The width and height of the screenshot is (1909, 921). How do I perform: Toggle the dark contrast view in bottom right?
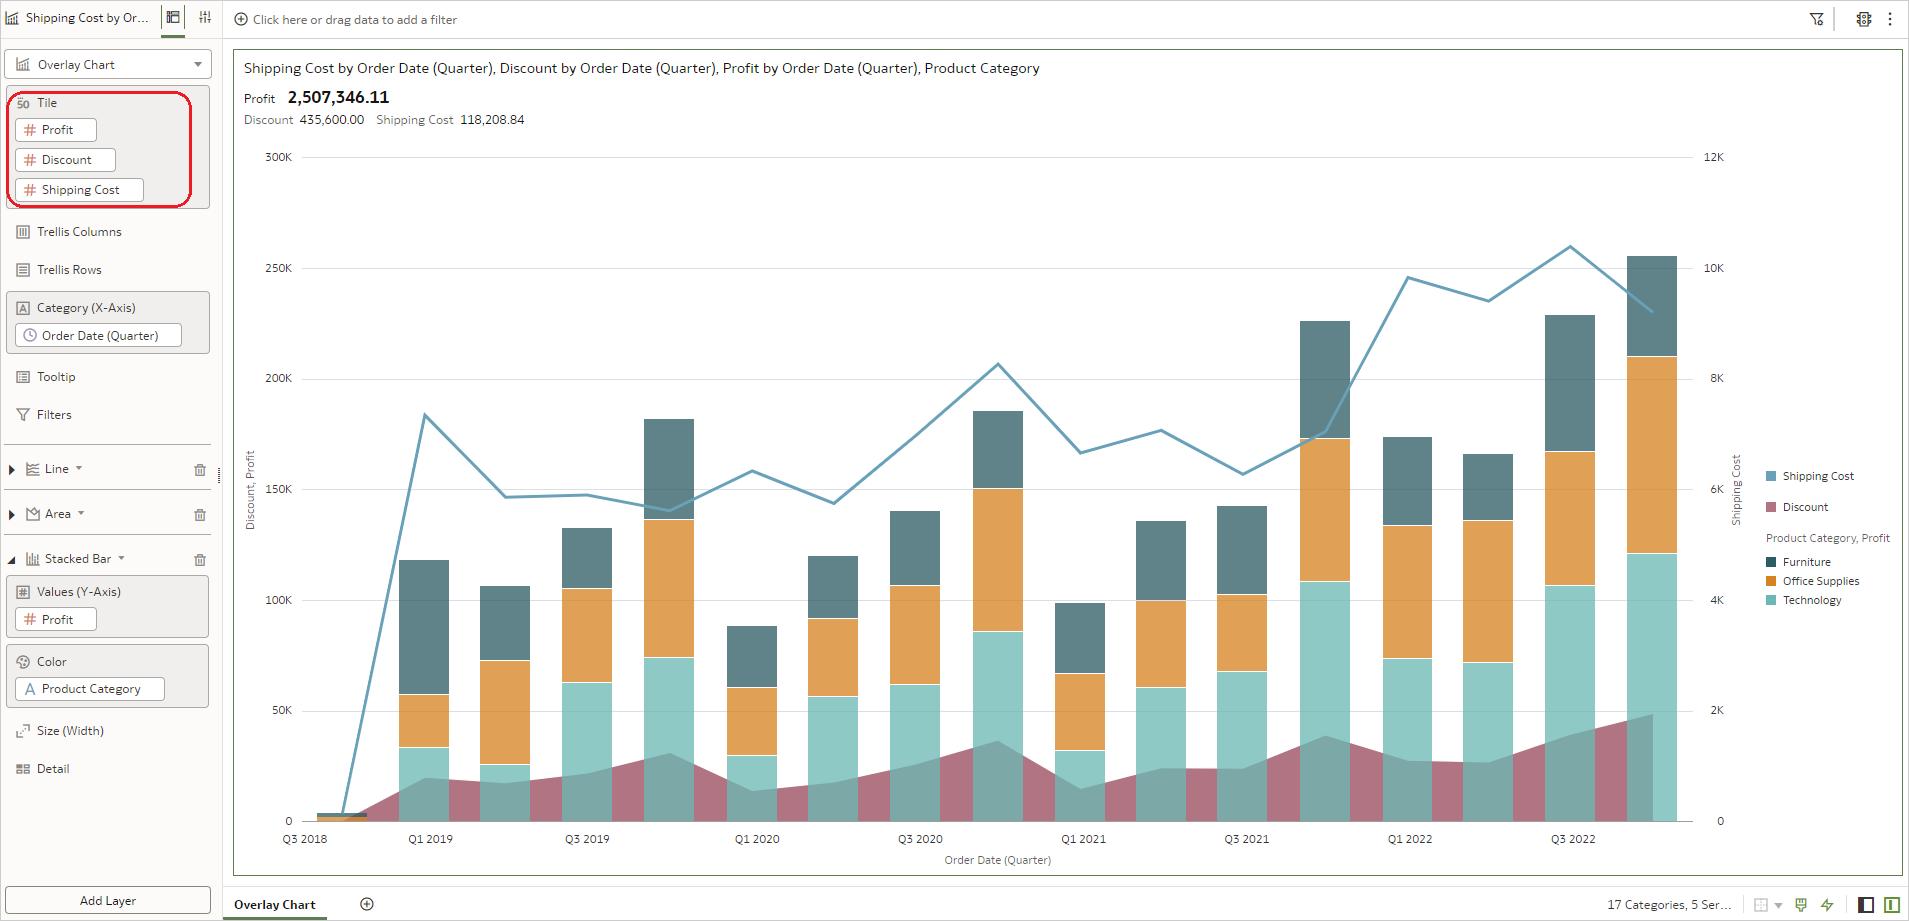1864,905
